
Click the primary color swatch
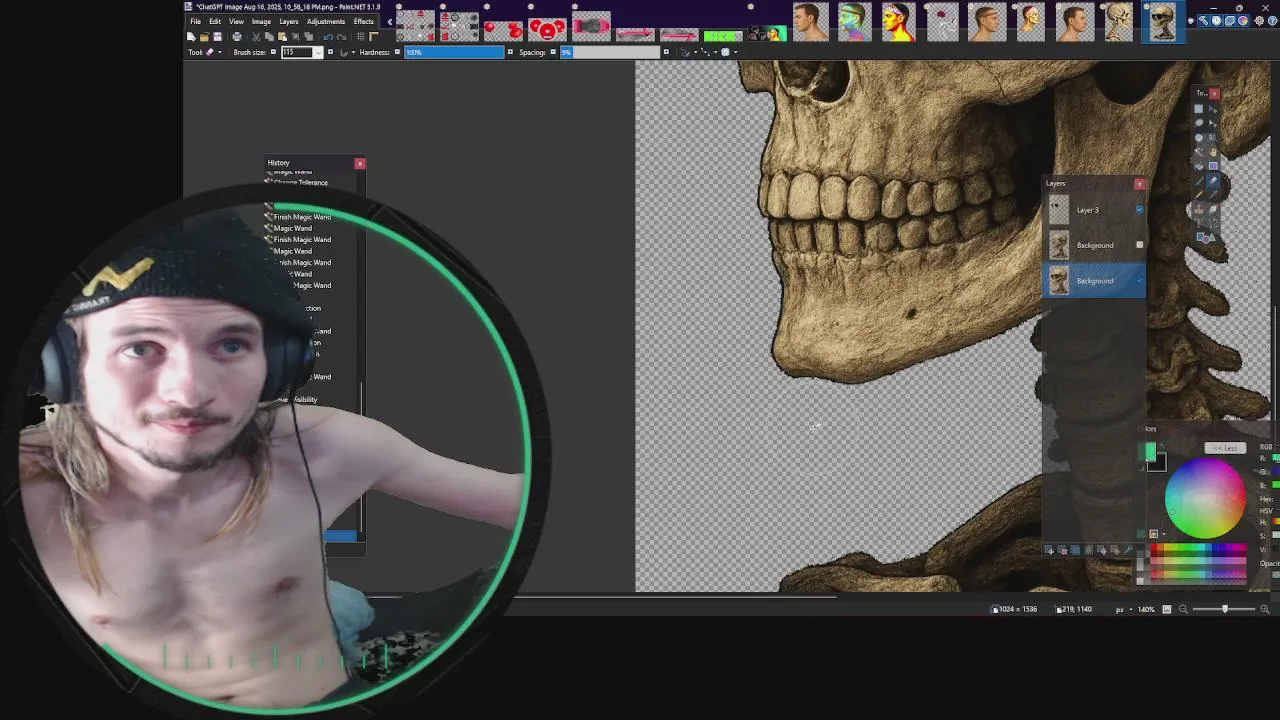(x=1147, y=451)
